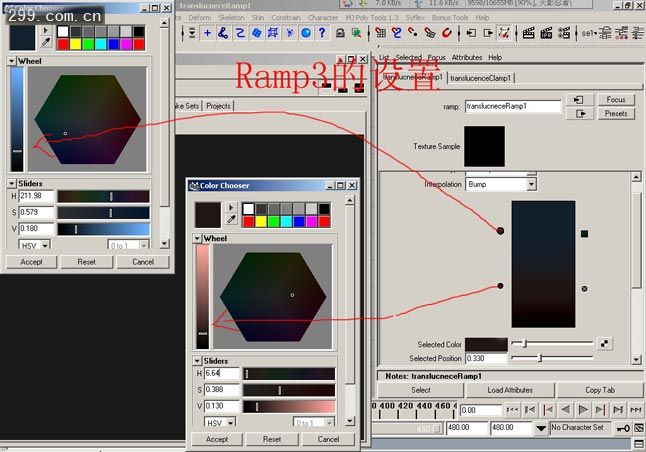Click the Selected Color swatch
Viewport: 646px width, 452px height.
tap(486, 344)
